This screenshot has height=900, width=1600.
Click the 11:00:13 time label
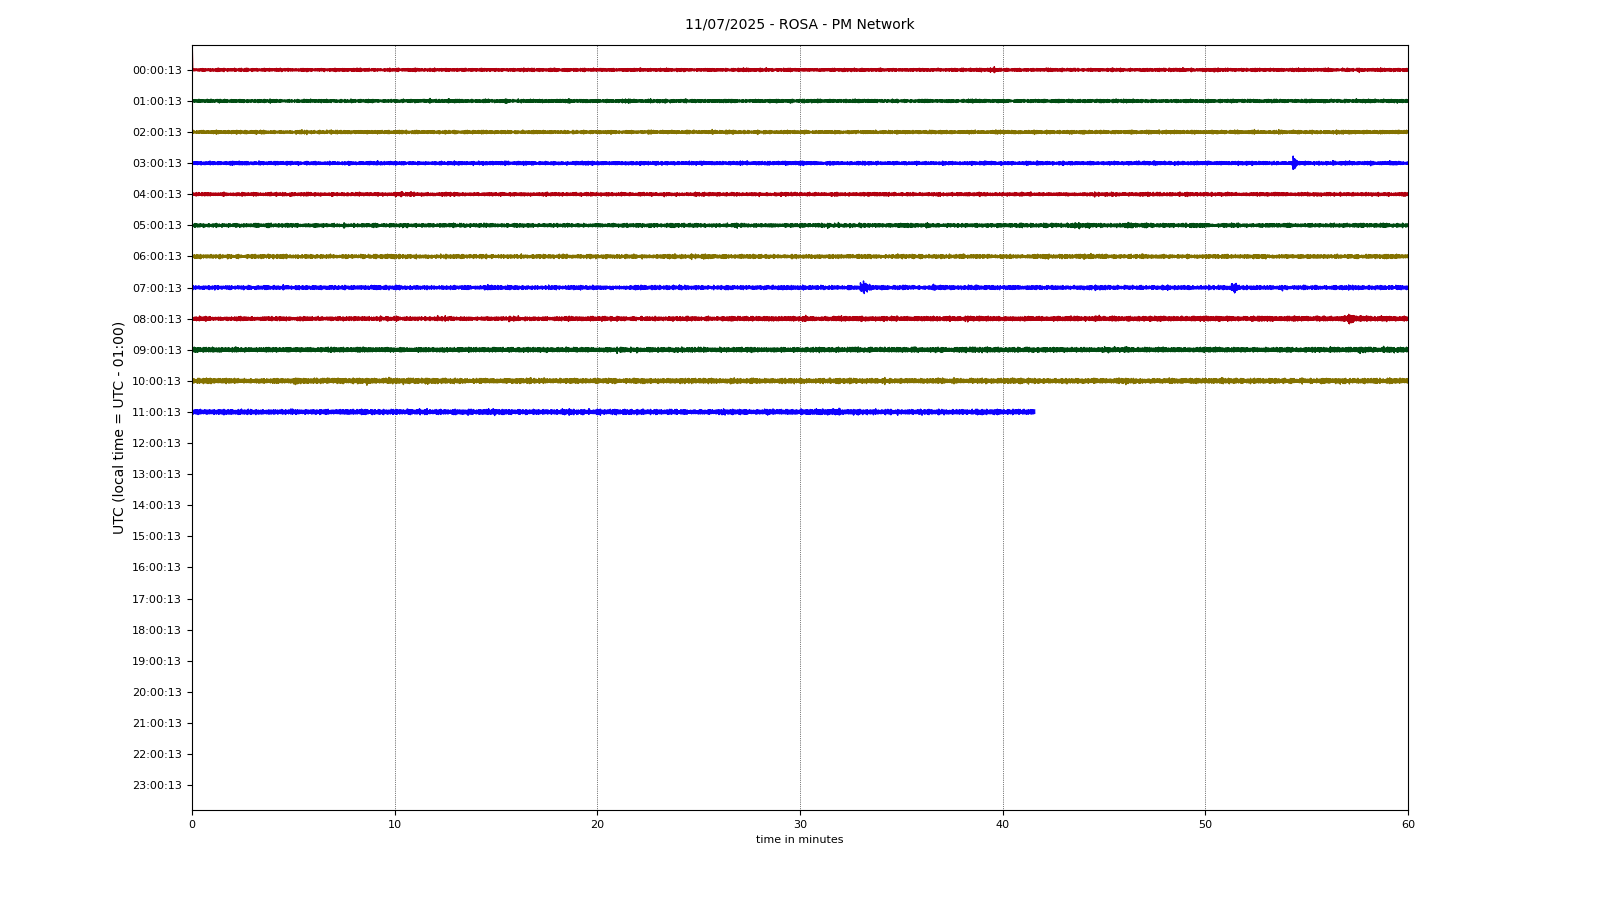(157, 412)
